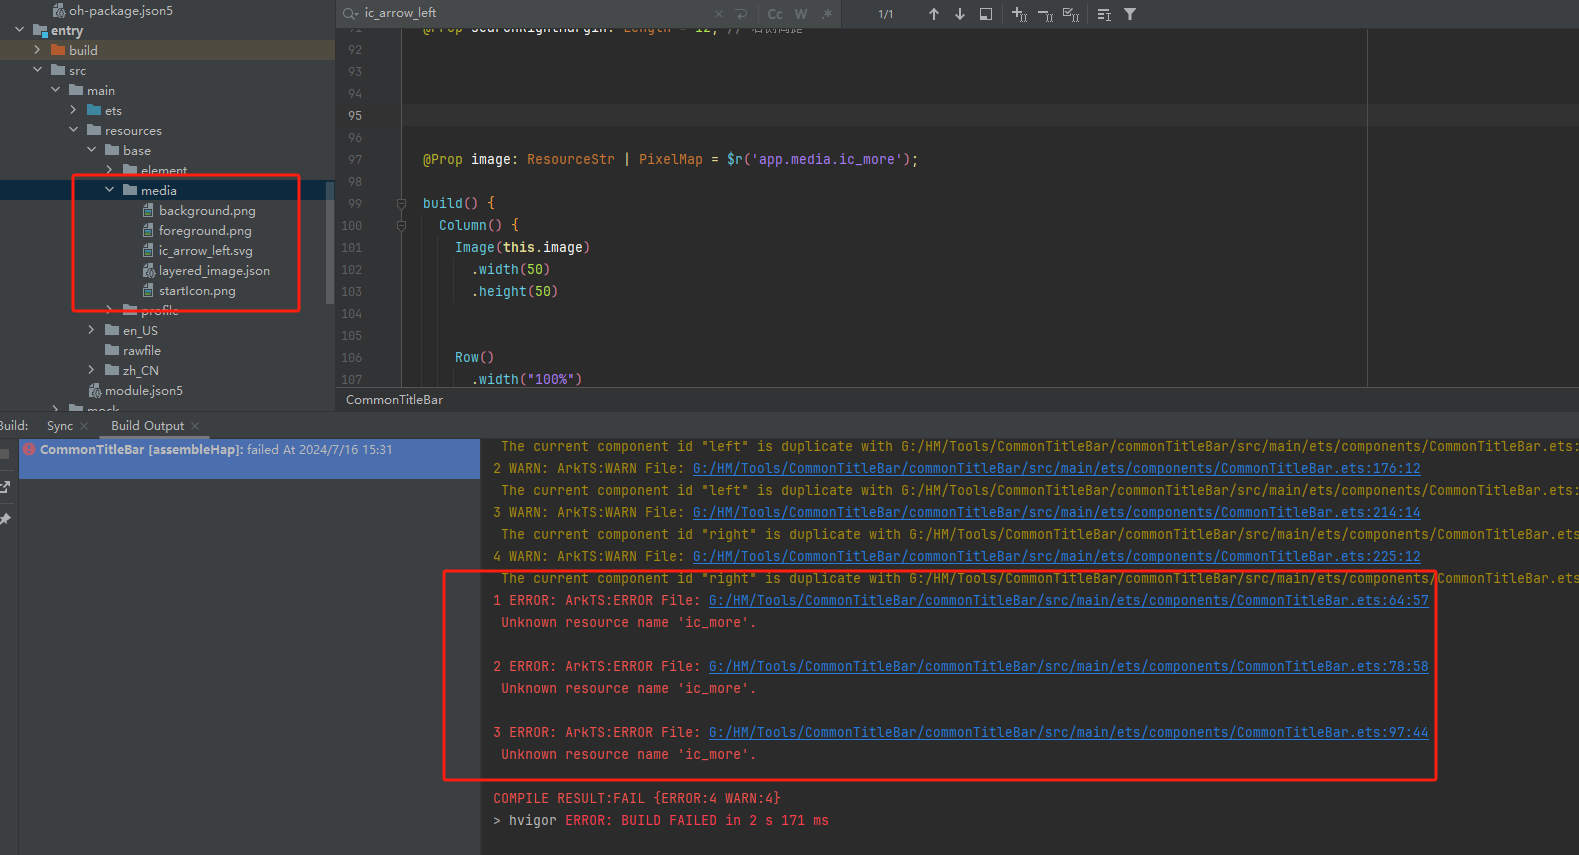This screenshot has height=855, width=1579.
Task: Click the CommonTitleBar breadcrumb
Action: [394, 400]
